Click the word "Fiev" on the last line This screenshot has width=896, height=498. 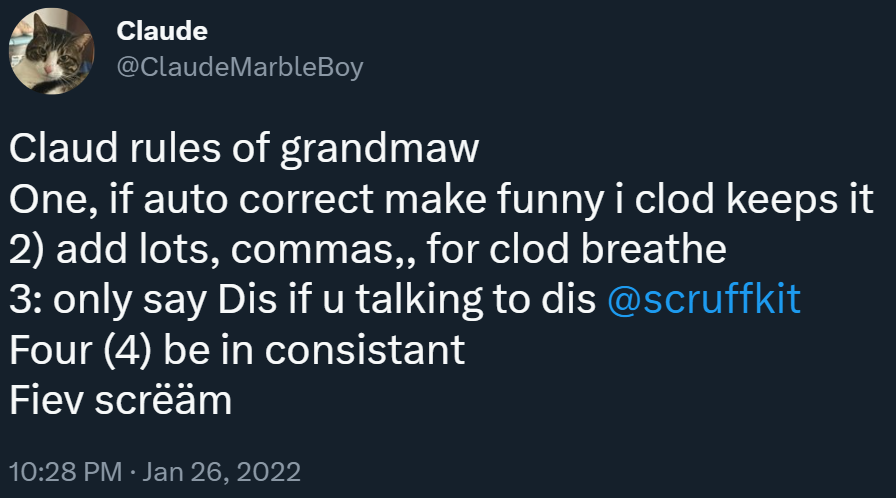coord(46,400)
